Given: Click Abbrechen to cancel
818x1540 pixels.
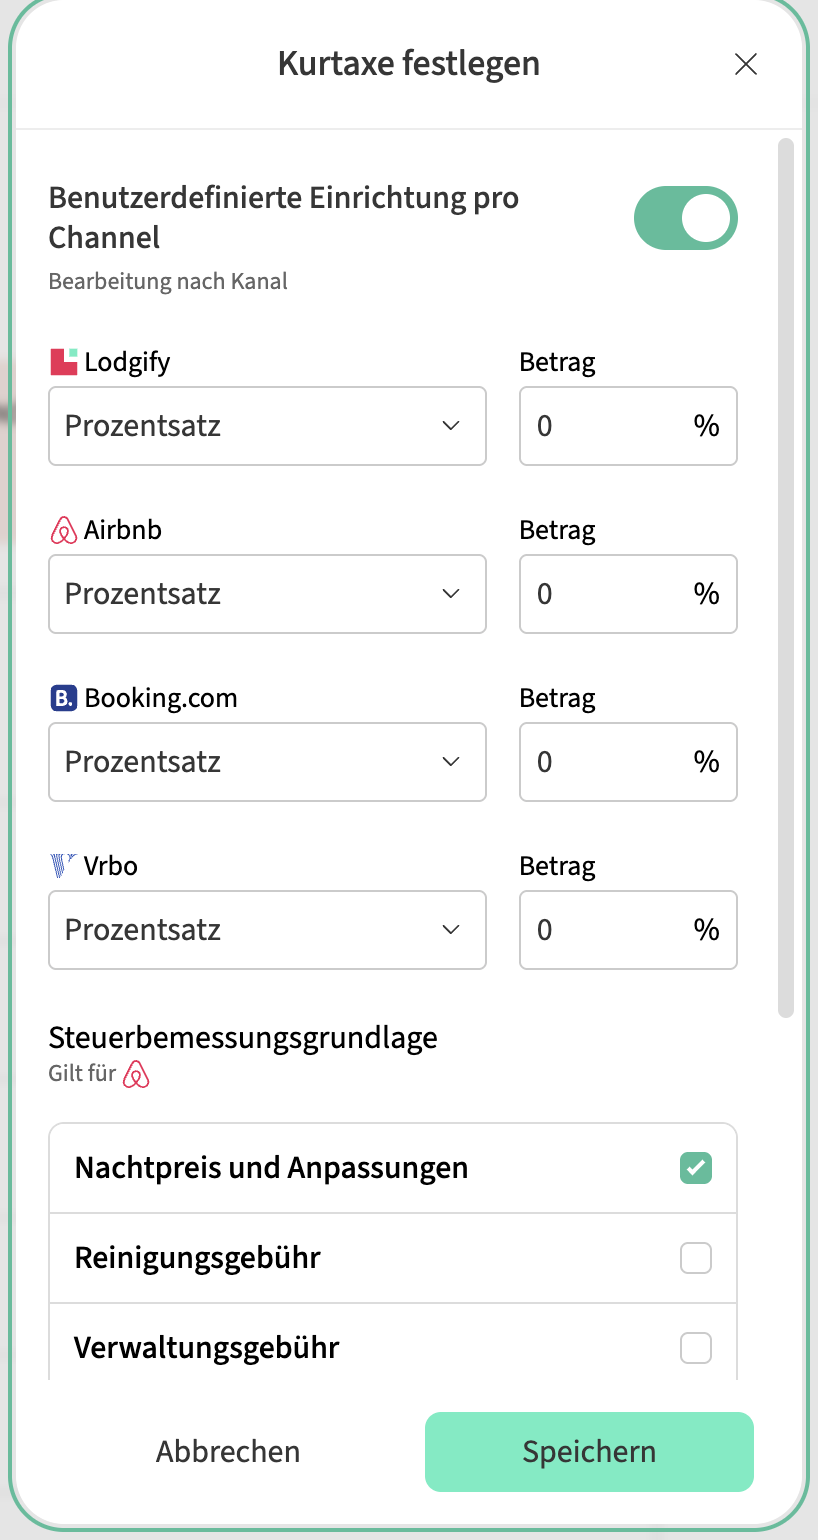Looking at the screenshot, I should tap(228, 1452).
